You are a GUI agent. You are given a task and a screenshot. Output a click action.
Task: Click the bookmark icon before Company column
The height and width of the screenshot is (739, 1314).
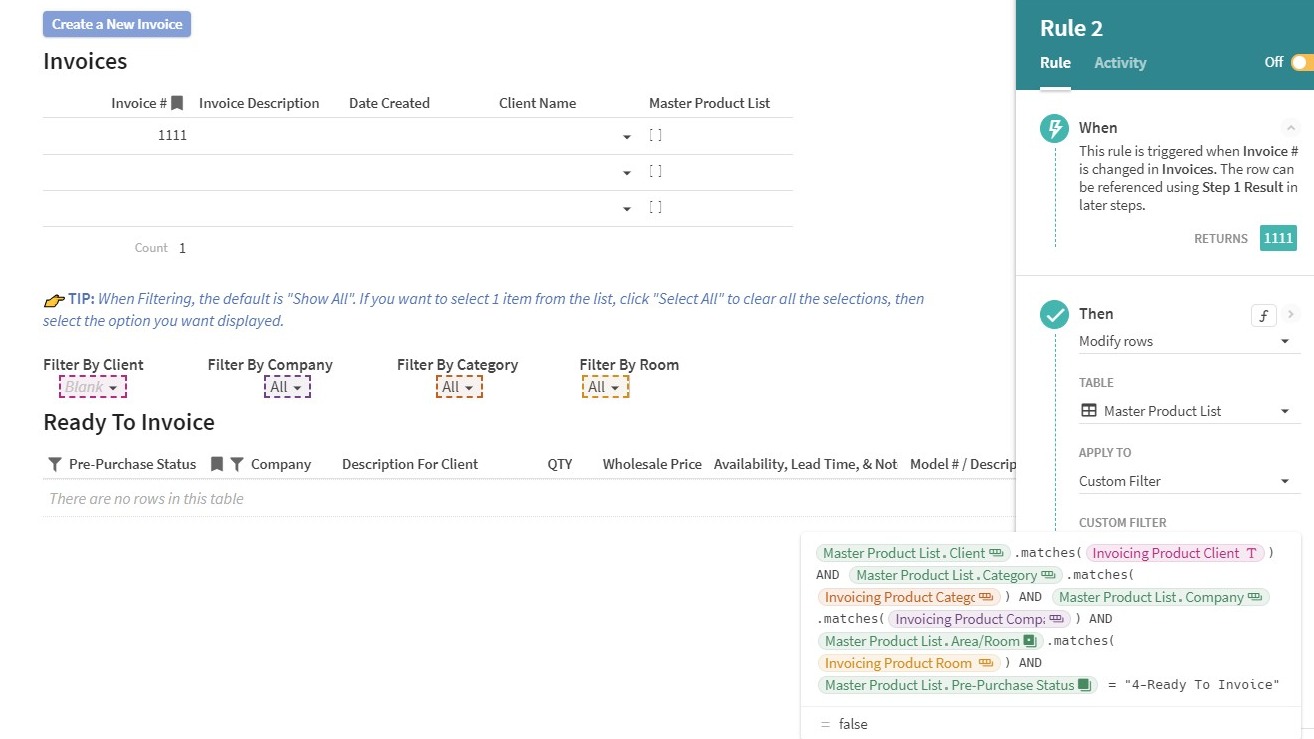coord(217,464)
